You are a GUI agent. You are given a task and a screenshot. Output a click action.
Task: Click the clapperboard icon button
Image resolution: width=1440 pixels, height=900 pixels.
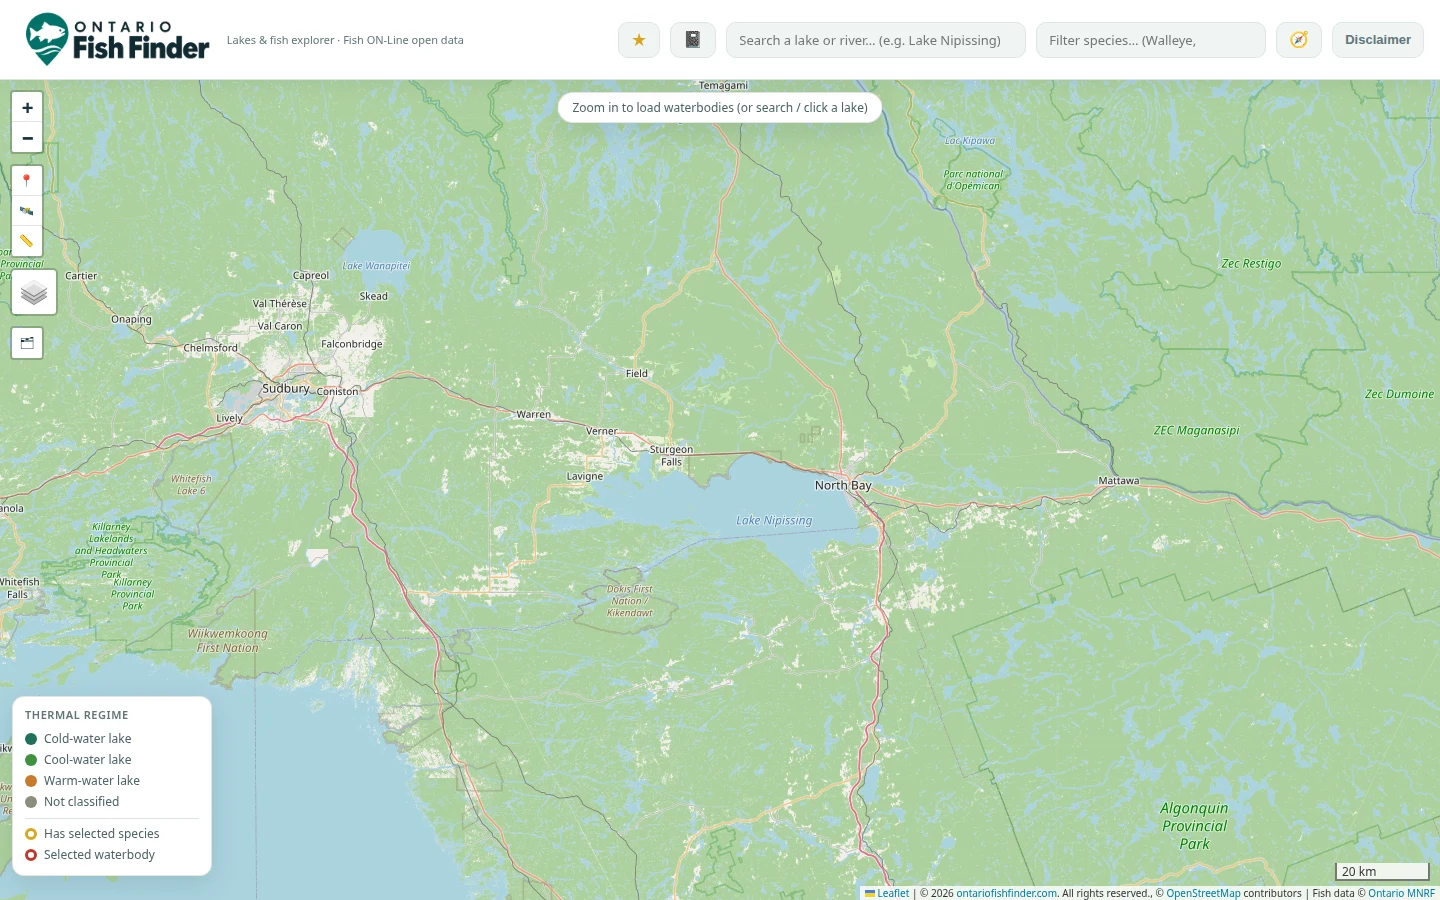click(27, 343)
